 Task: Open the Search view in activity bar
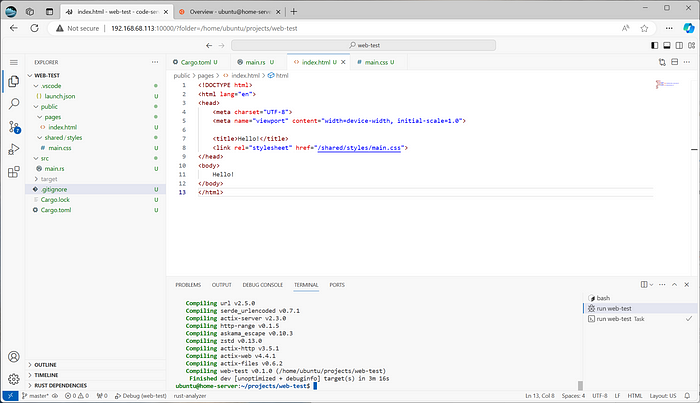14,104
